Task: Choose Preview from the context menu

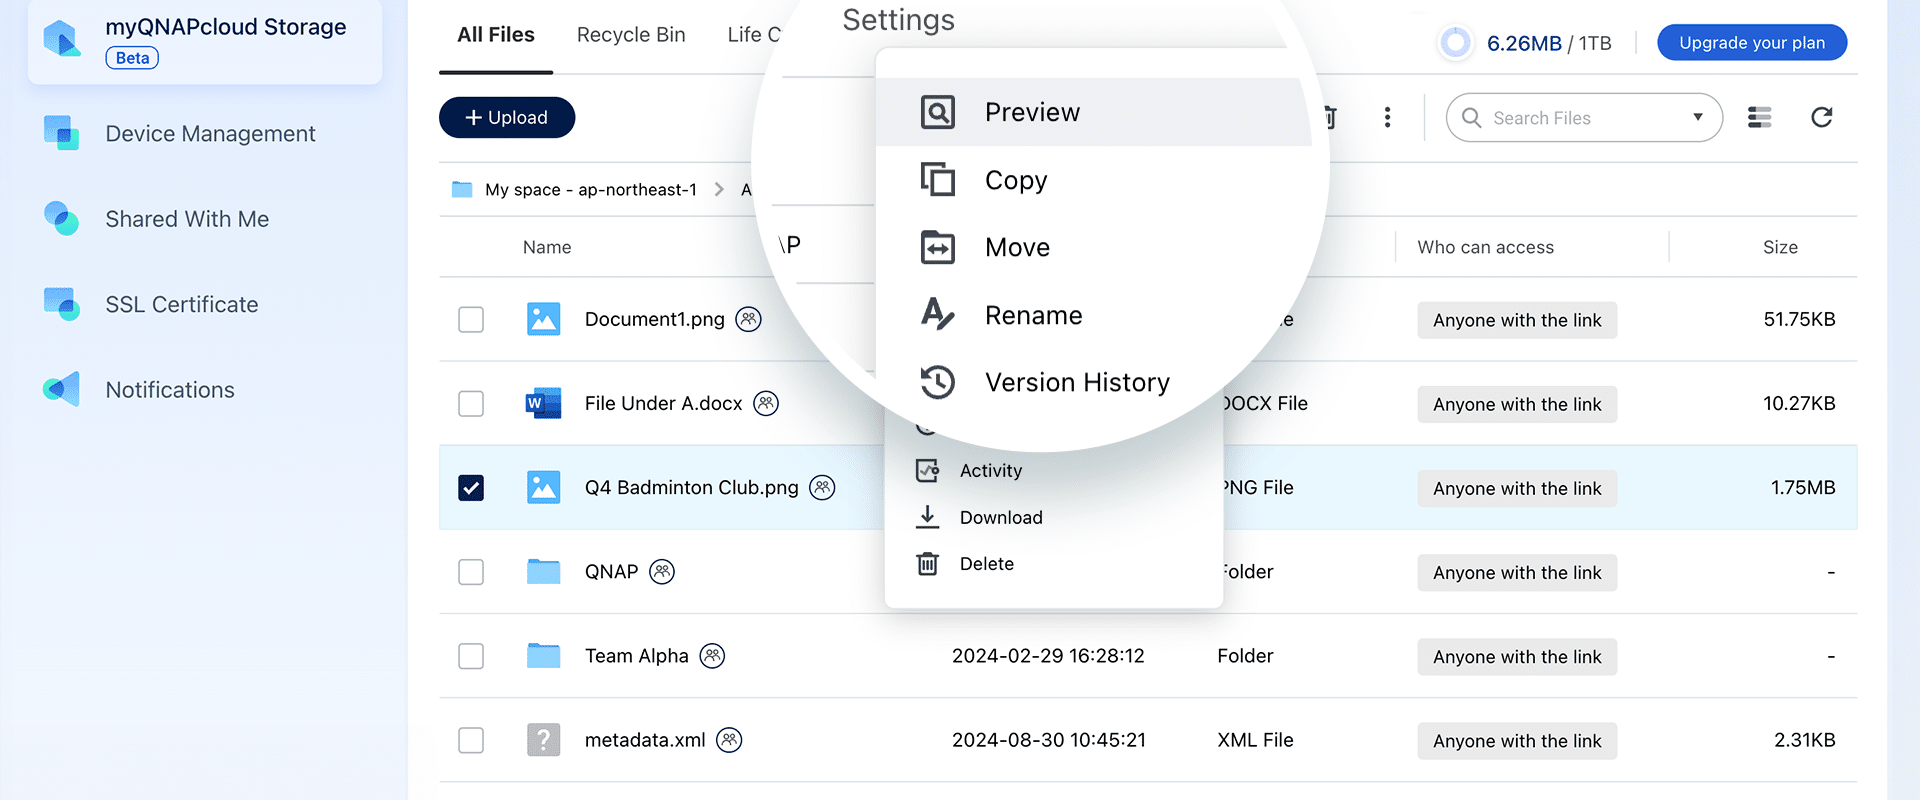Action: click(1093, 112)
